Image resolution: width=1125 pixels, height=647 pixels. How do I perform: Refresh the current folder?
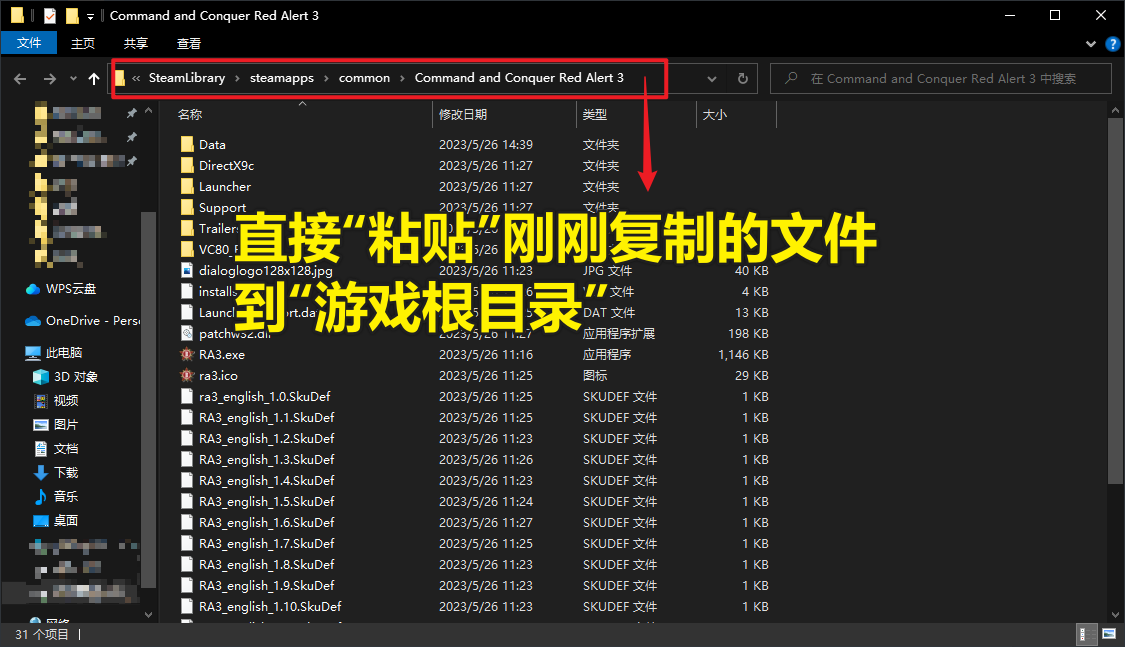[x=743, y=78]
